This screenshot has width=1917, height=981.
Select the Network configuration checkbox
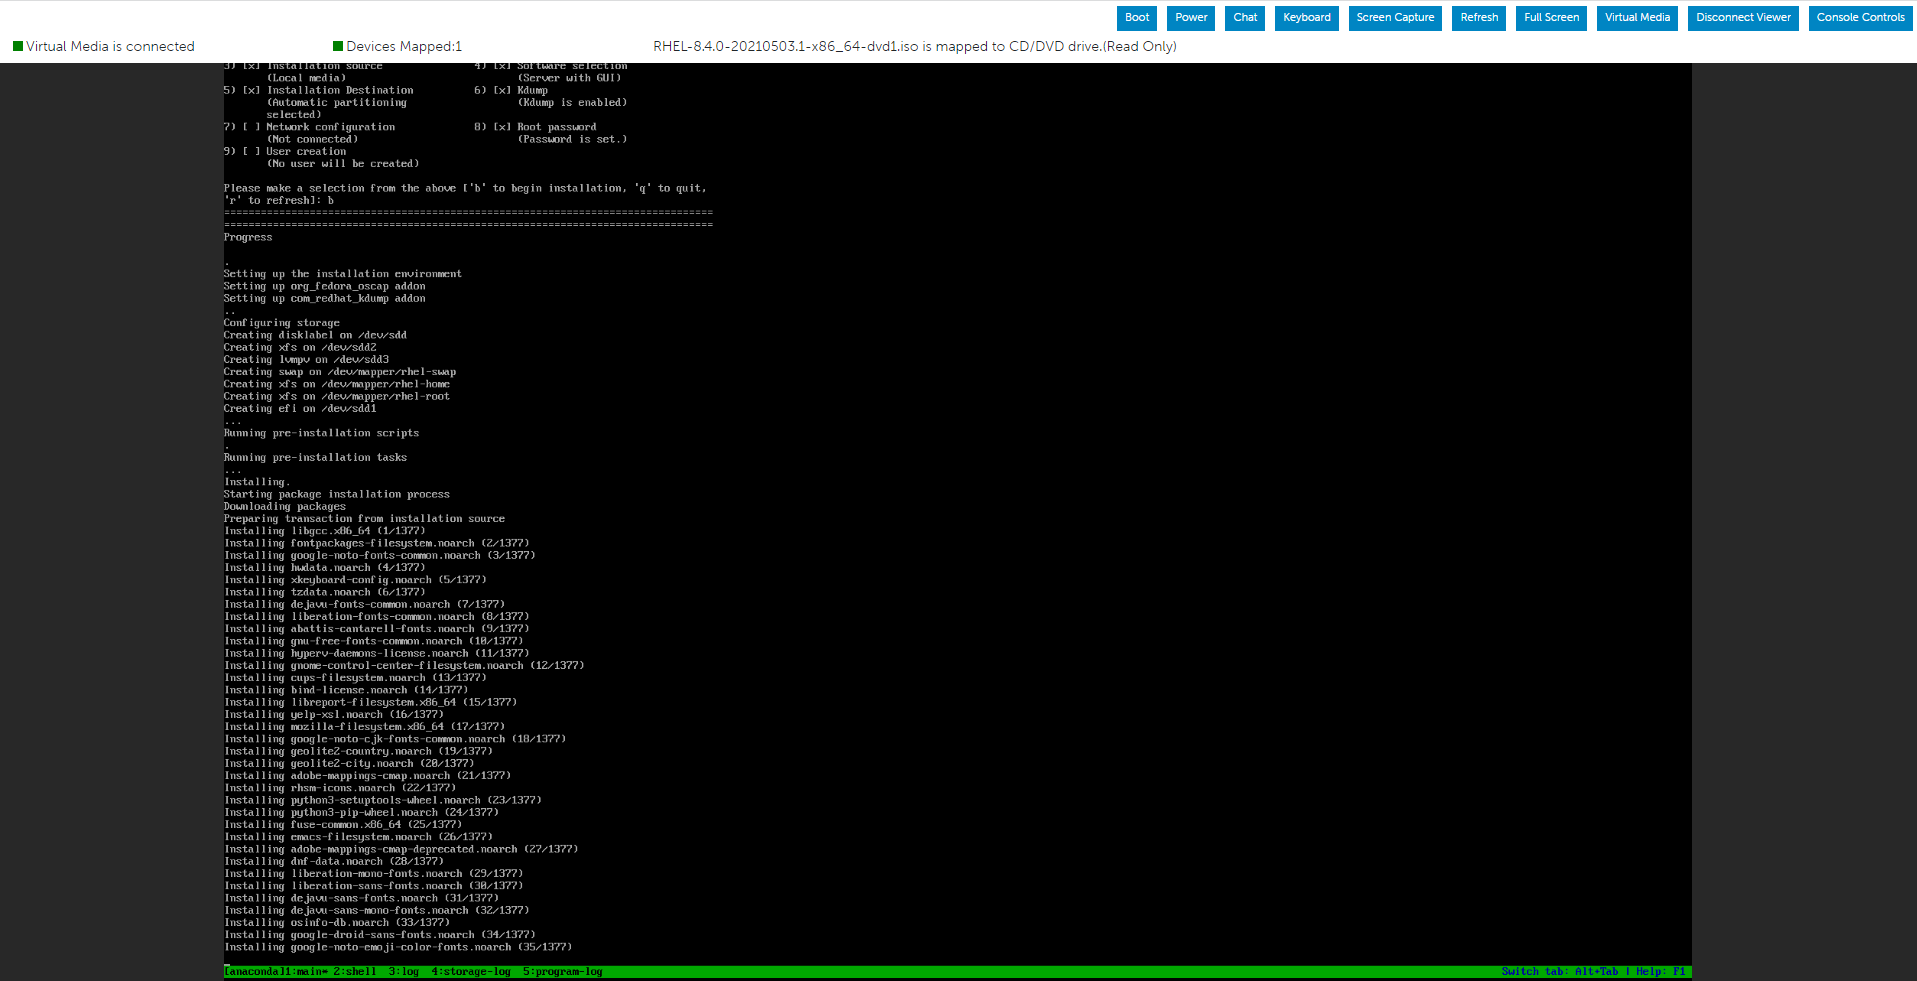click(248, 126)
